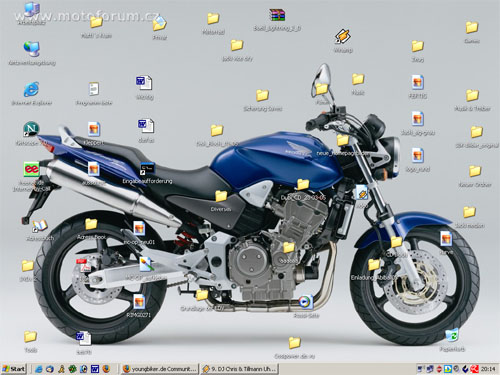Open the Einladung Abiball folder

[374, 265]
